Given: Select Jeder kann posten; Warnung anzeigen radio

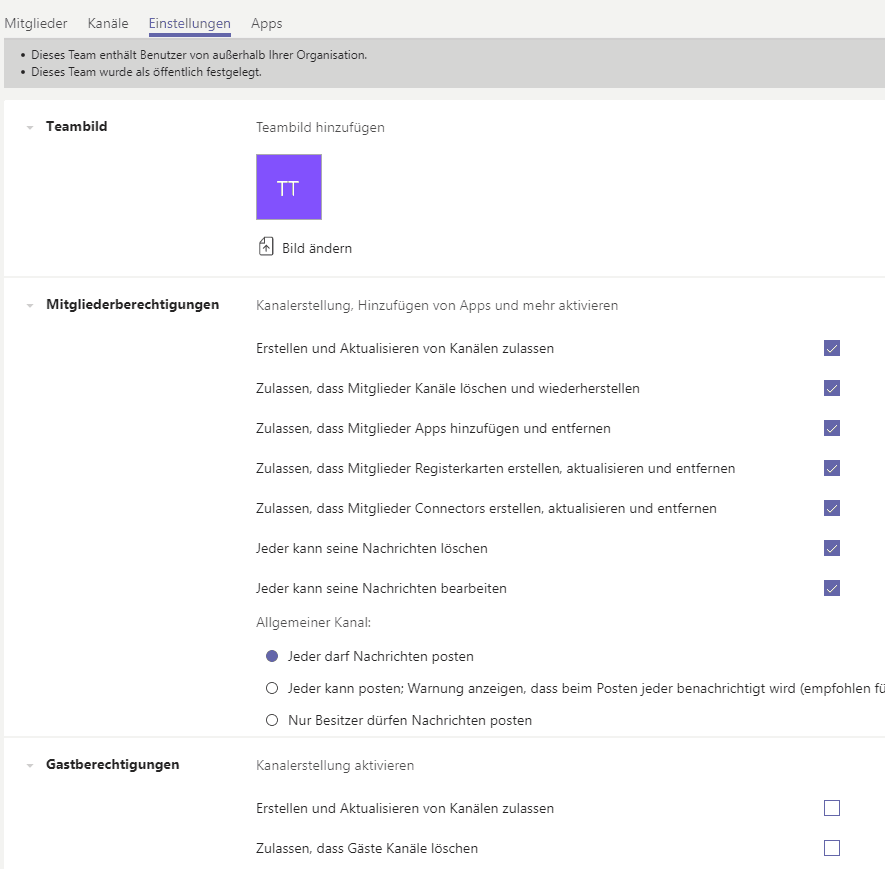Looking at the screenshot, I should 272,688.
